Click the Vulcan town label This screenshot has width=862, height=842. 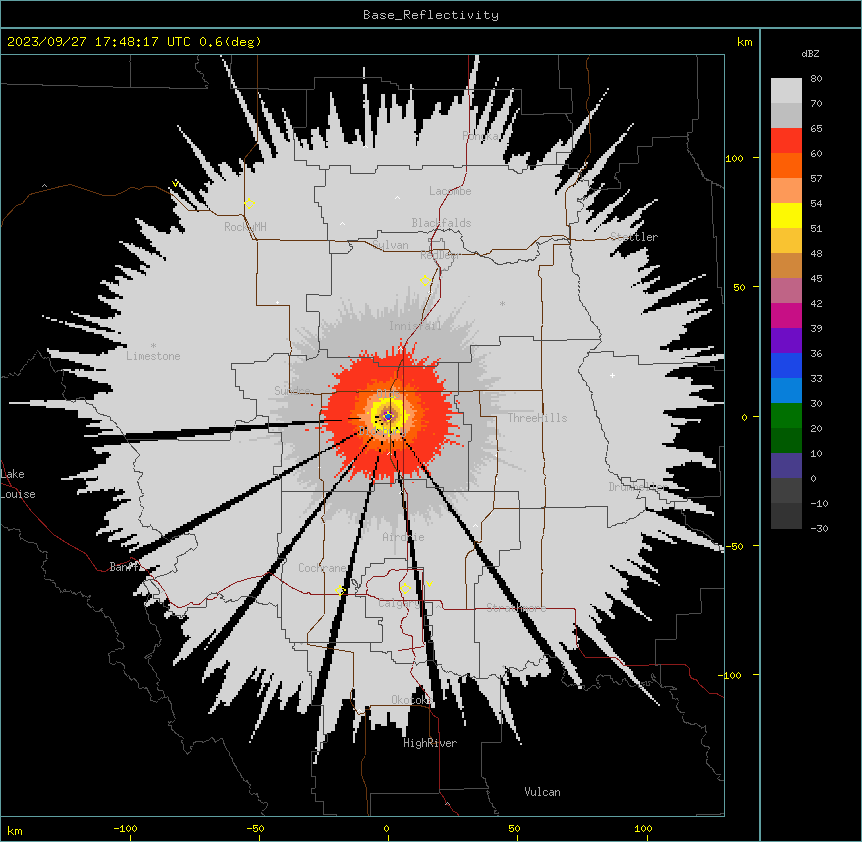coord(543,792)
